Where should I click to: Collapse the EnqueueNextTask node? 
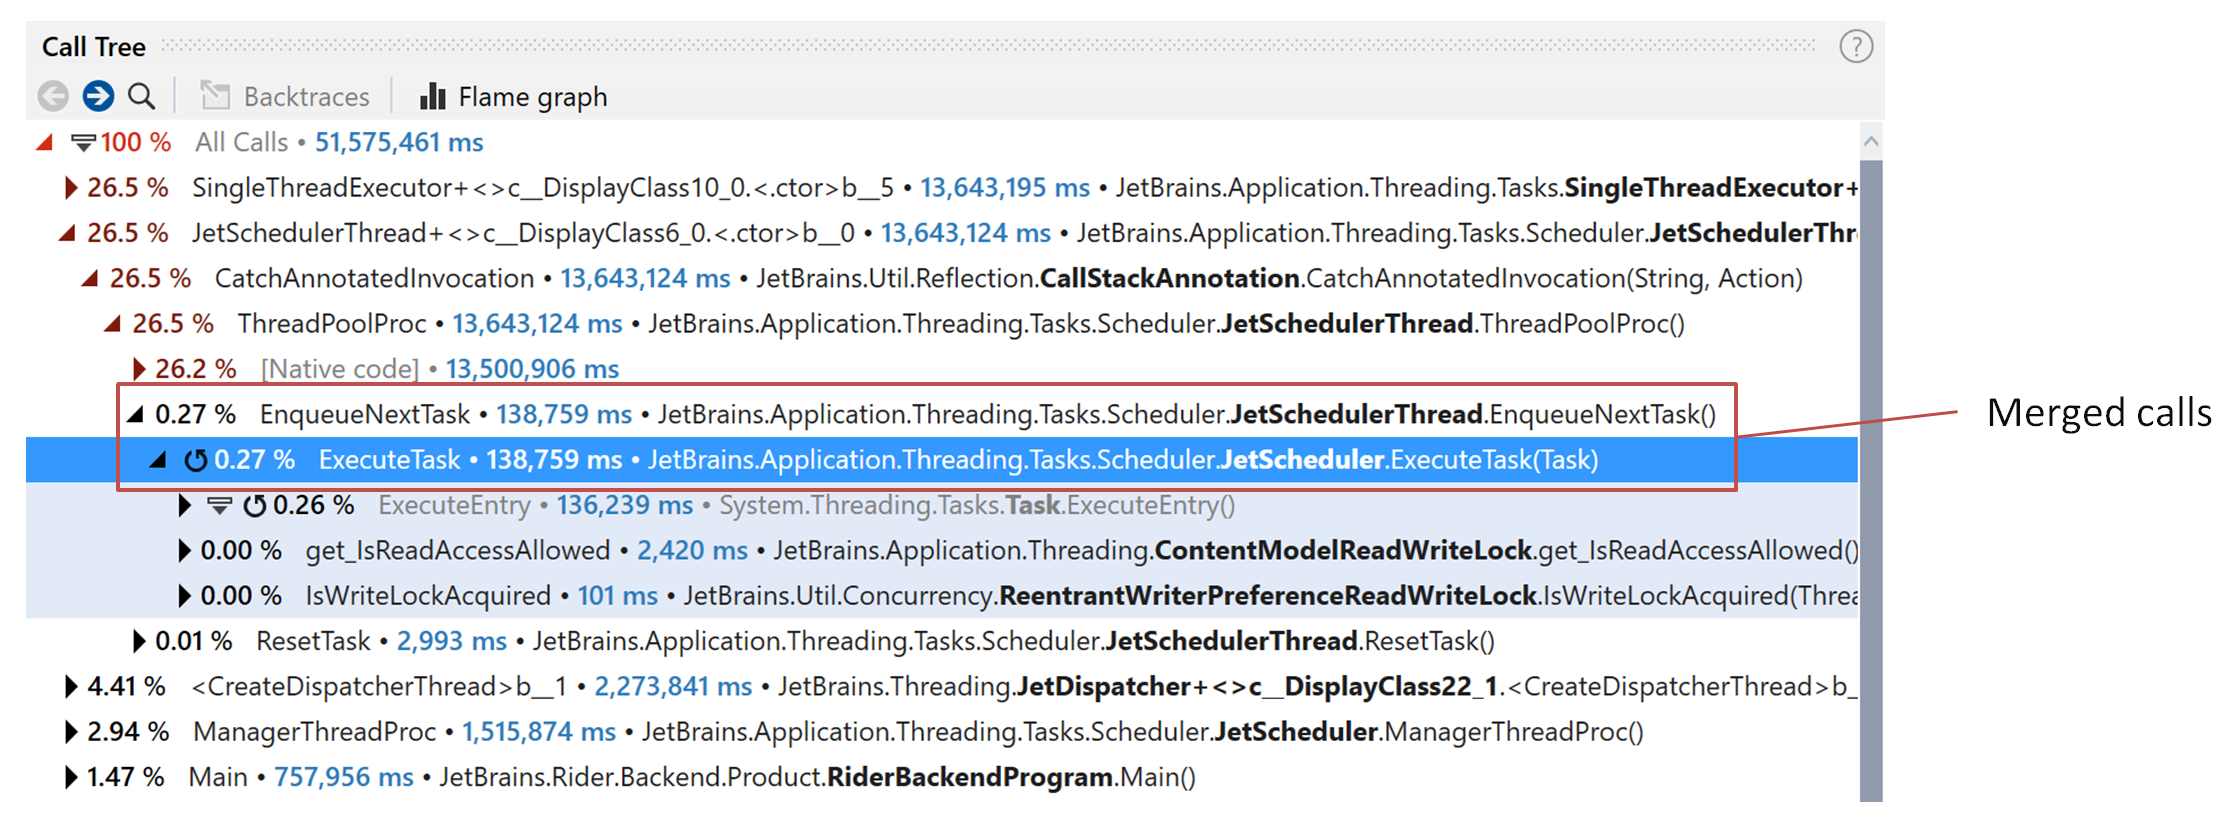(x=135, y=414)
